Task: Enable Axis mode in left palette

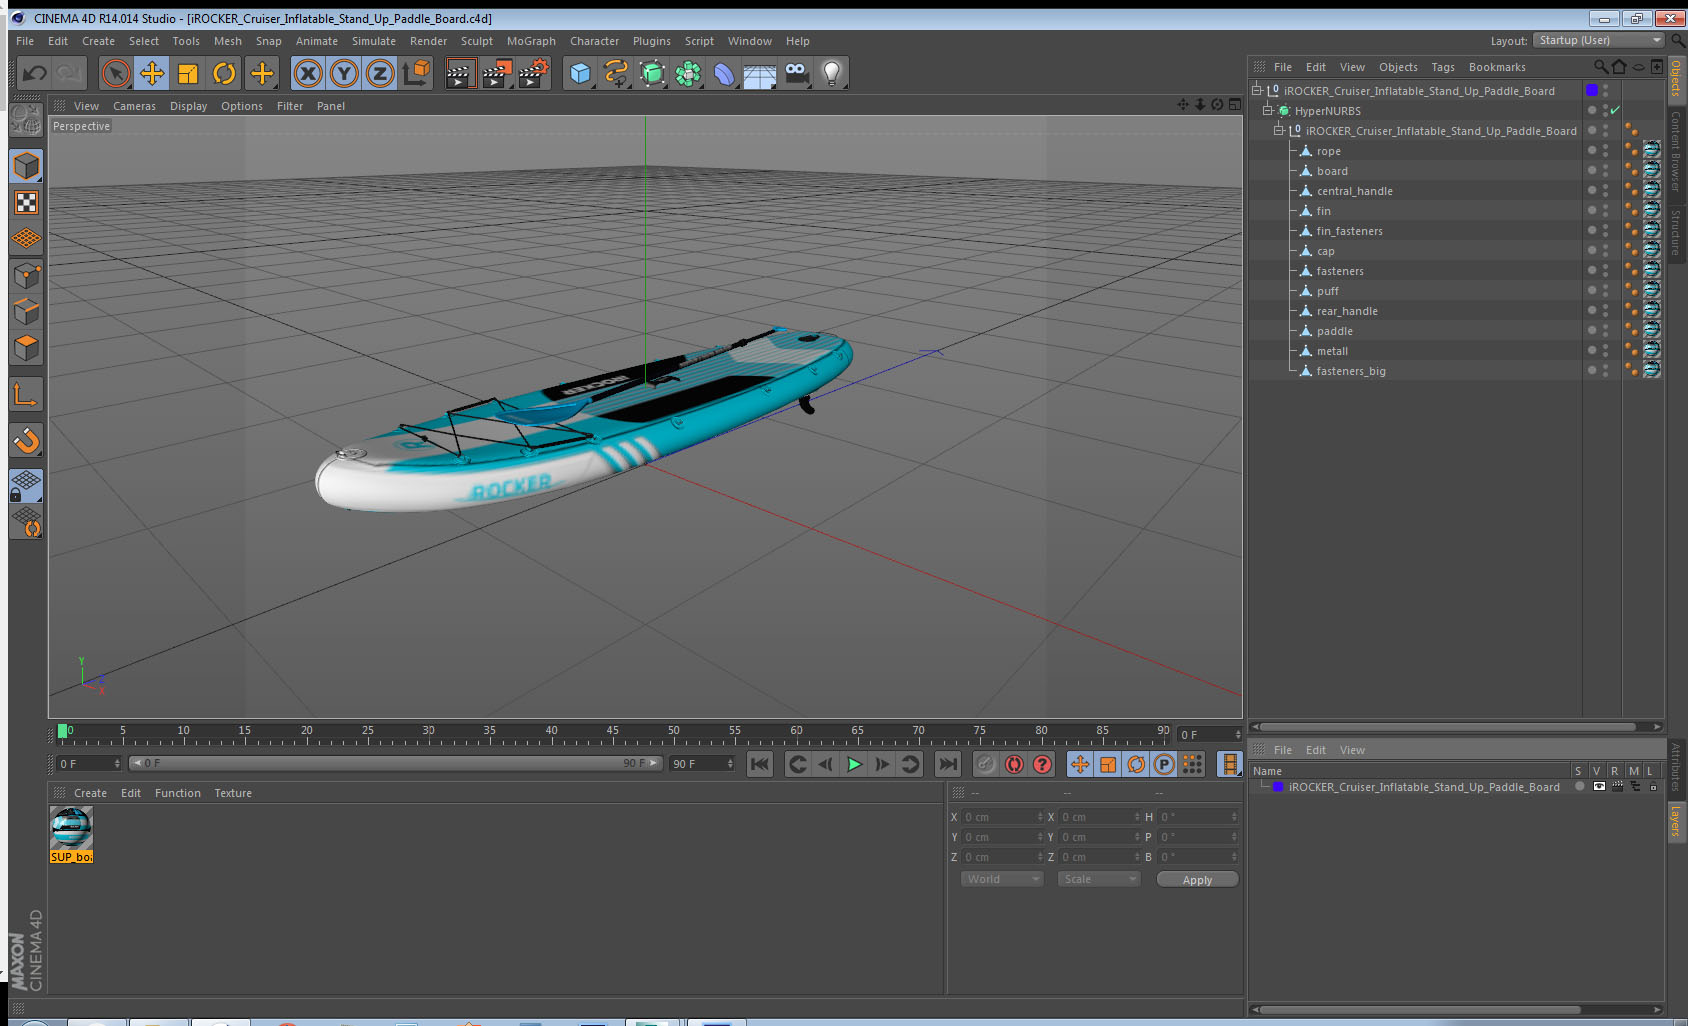Action: click(x=26, y=395)
